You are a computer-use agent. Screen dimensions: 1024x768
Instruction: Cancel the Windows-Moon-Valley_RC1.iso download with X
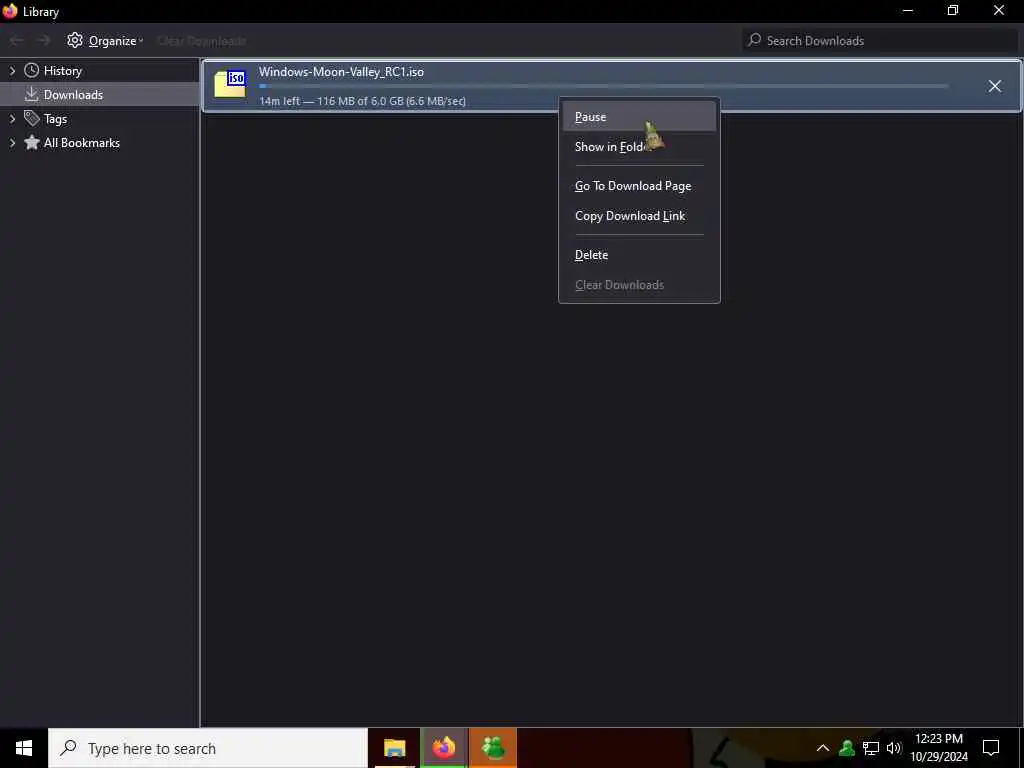995,86
